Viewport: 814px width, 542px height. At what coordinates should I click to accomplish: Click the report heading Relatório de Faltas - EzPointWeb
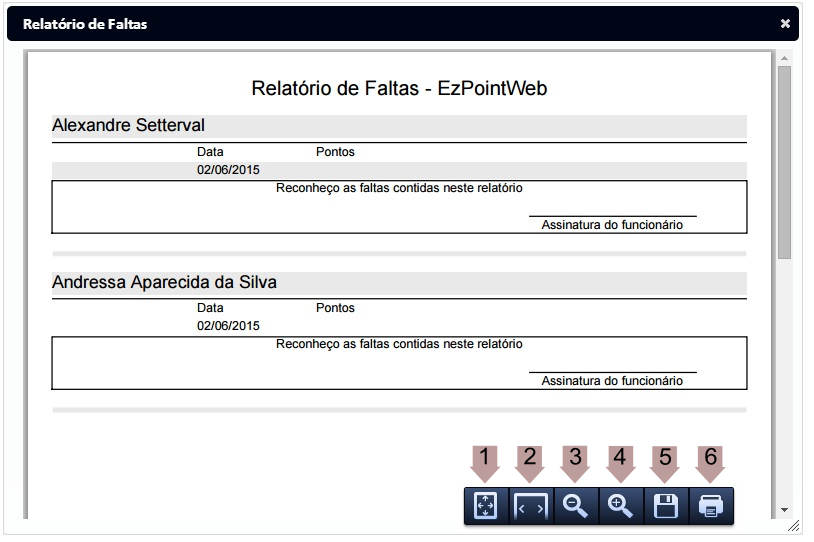tap(399, 89)
